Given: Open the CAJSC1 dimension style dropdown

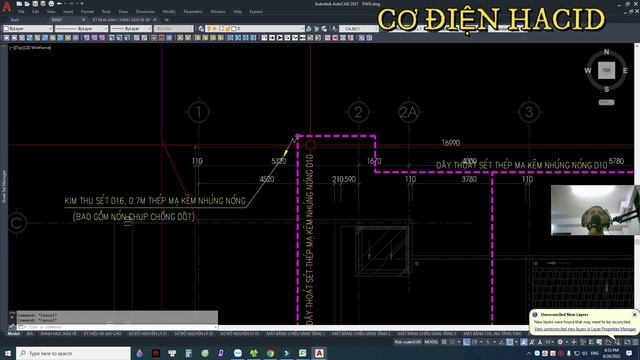Looking at the screenshot, I should [x=359, y=29].
